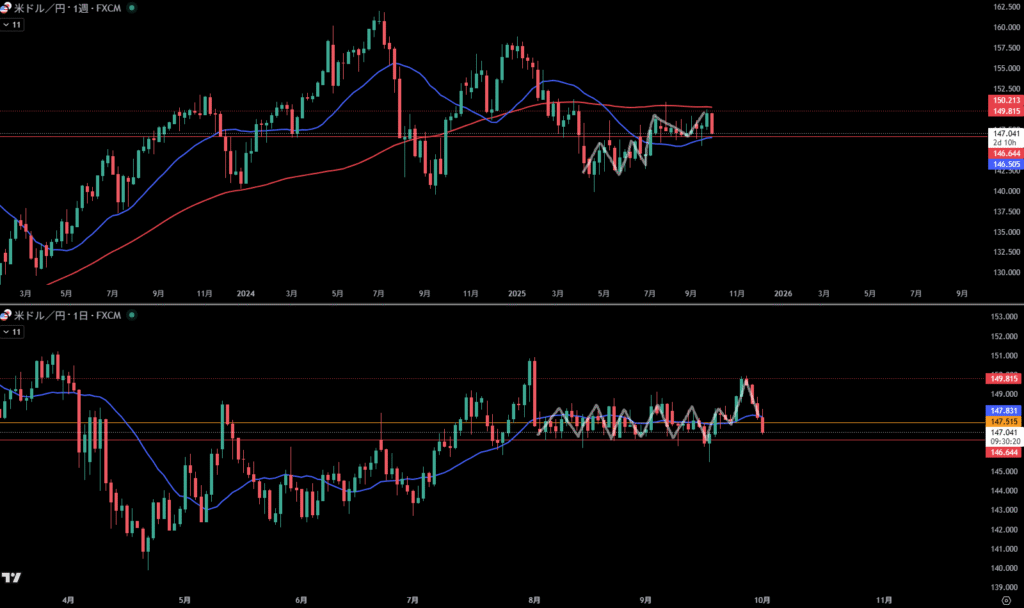
Task: Open symbol search from the 米ドル/円 1日 title
Action: coord(70,316)
